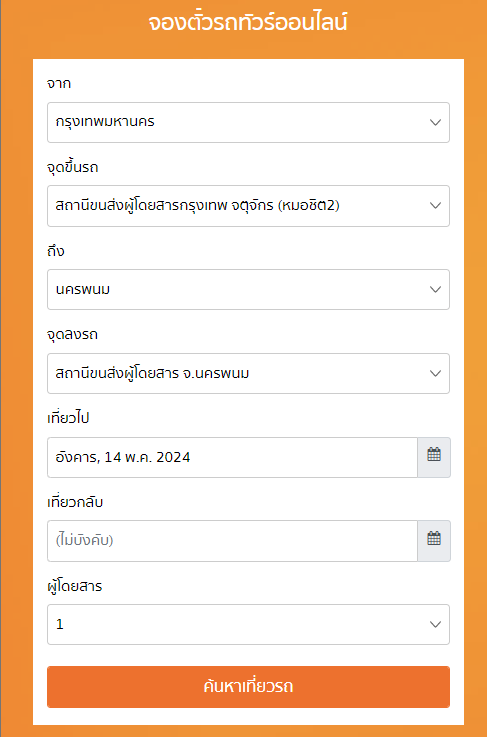Click the chevron arrow in the จุดลงรถ field
The width and height of the screenshot is (487, 737).
(x=435, y=373)
